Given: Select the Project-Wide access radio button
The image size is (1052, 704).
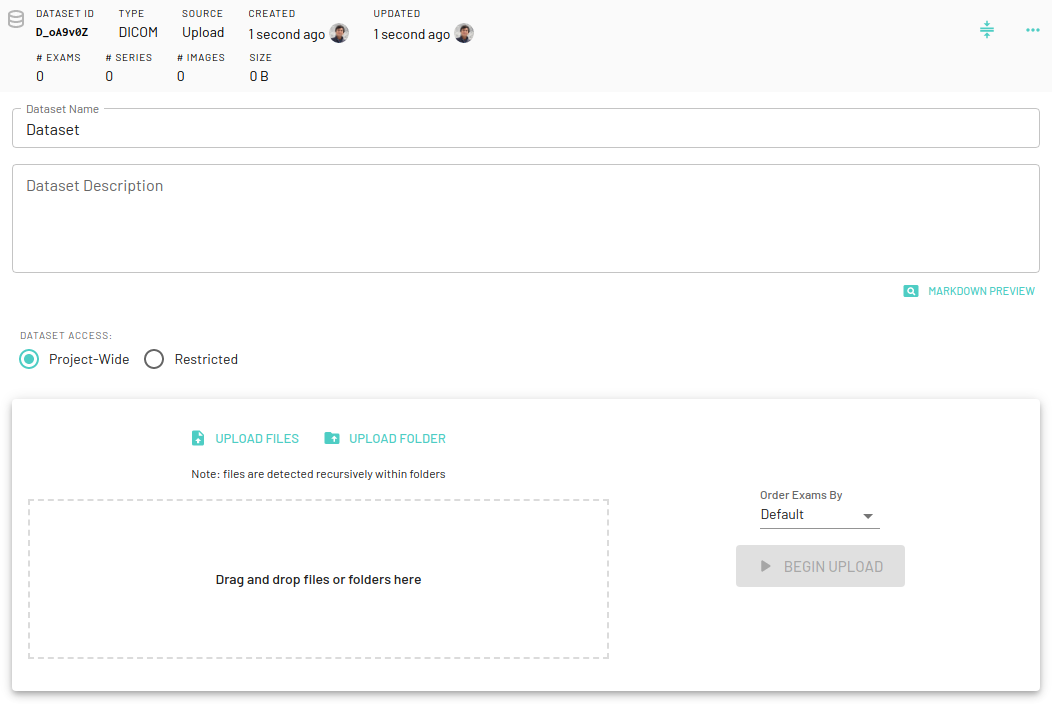Looking at the screenshot, I should click(30, 359).
